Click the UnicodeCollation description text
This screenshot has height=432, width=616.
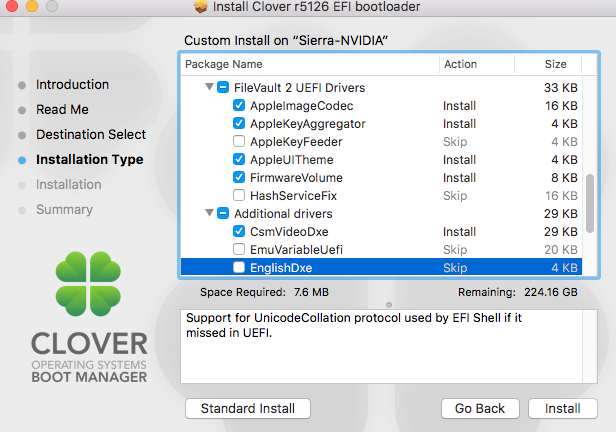[354, 325]
